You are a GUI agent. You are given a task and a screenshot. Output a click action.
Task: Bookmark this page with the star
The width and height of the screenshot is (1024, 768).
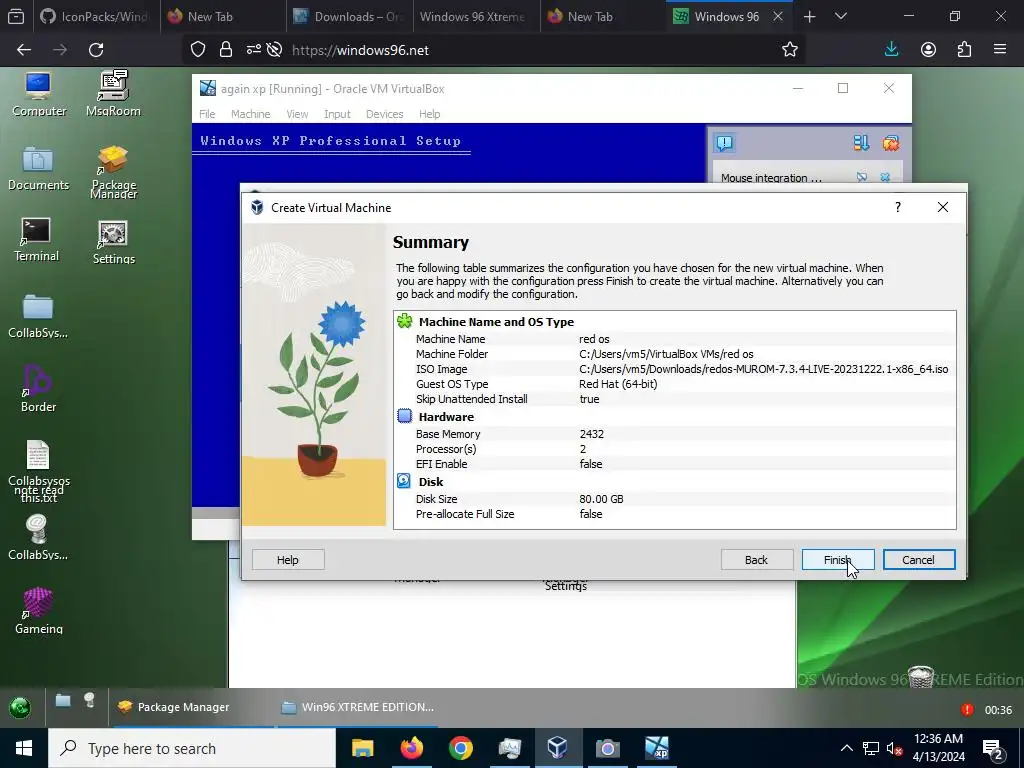[x=790, y=50]
